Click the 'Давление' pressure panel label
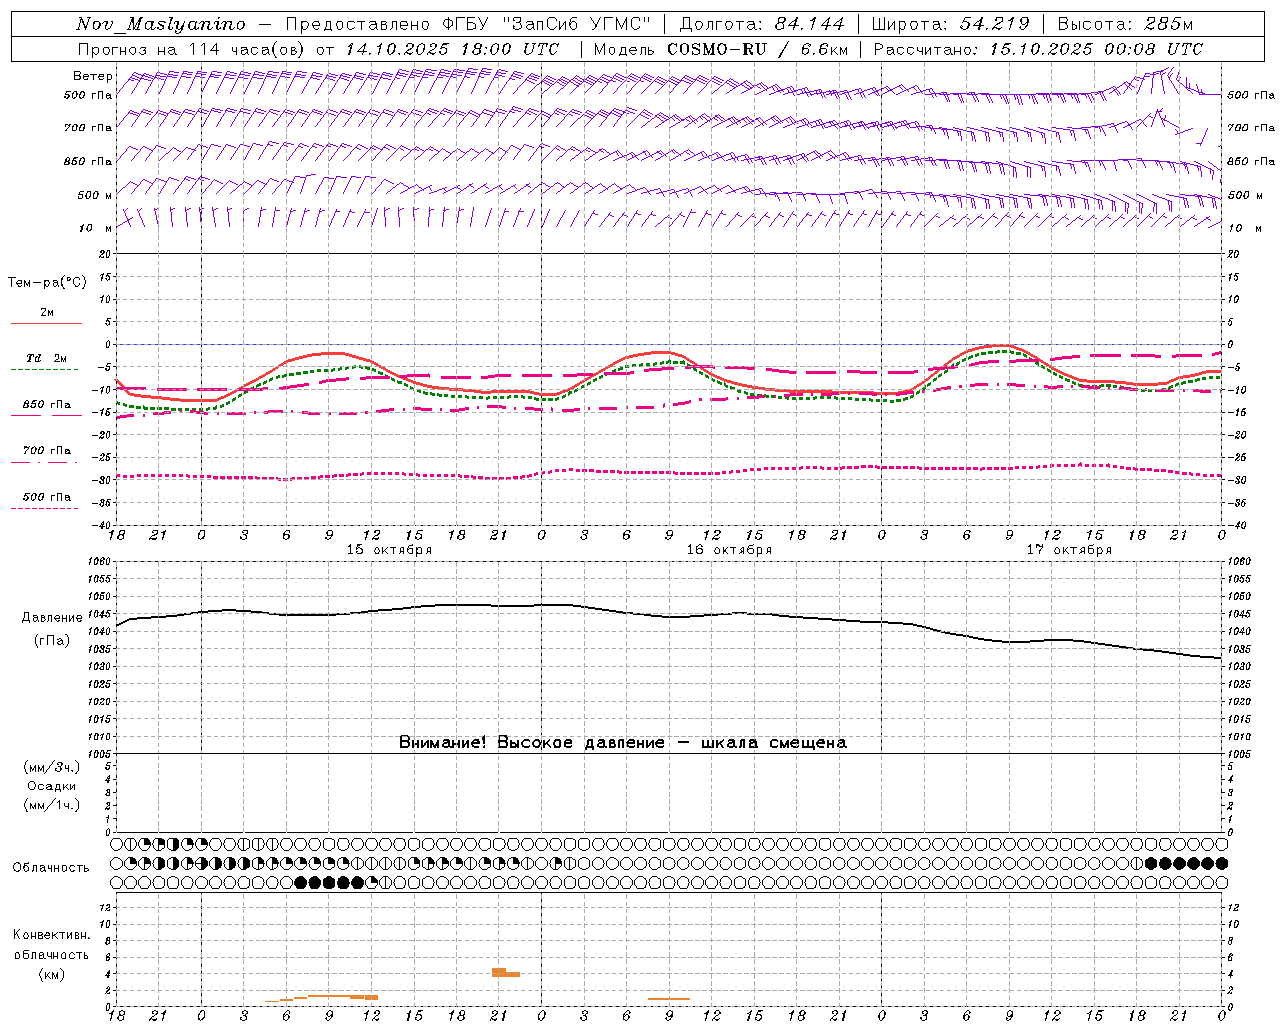This screenshot has height=1024, width=1280. 52,618
